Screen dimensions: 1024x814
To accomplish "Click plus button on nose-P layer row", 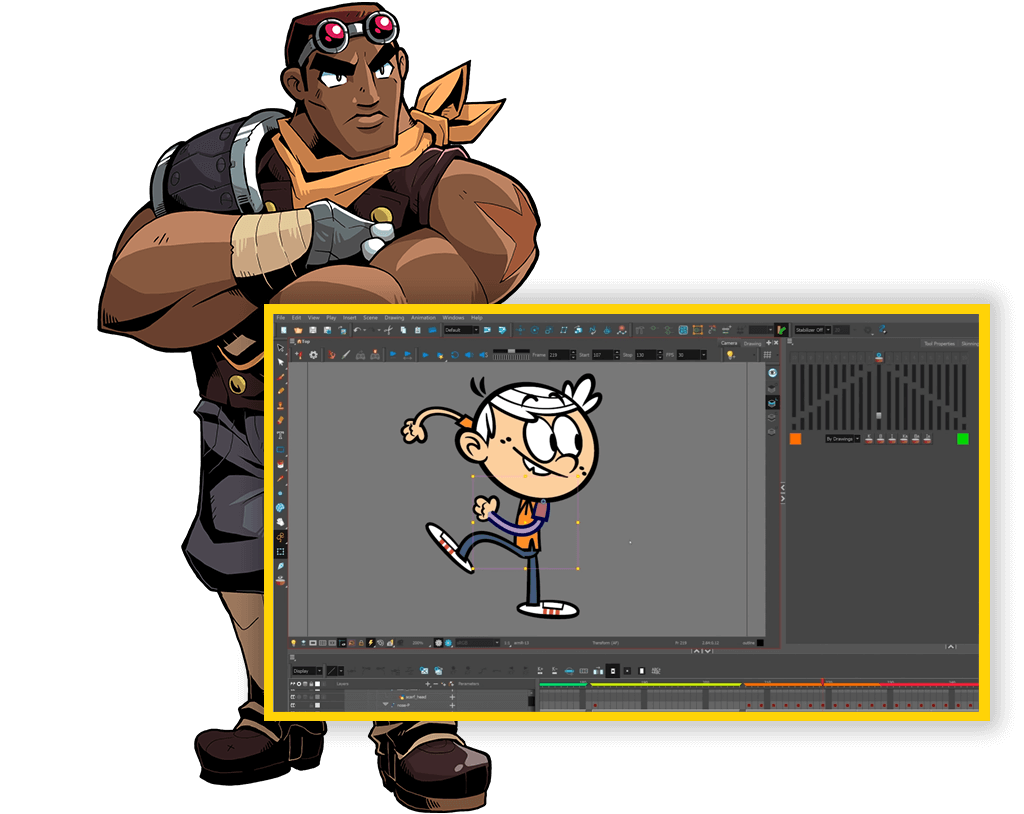I will [452, 706].
